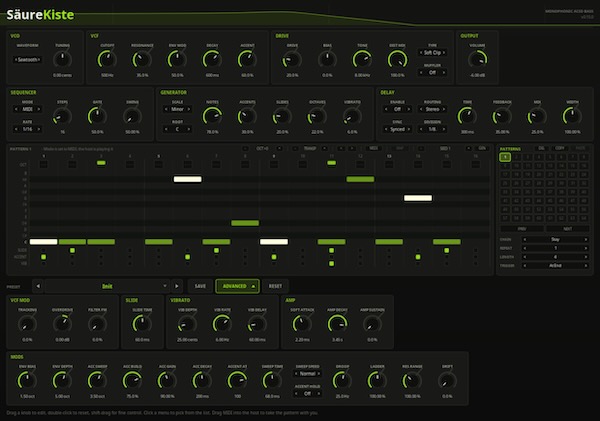Click the plus button beside TRANSP
Image resolution: width=600 pixels, height=421 pixels.
click(324, 148)
